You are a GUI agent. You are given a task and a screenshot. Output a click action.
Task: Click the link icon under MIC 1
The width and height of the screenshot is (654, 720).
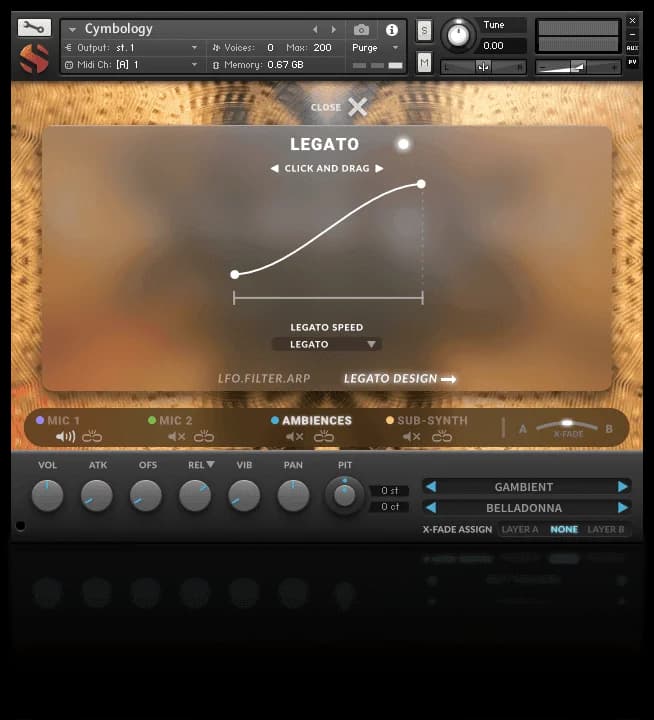click(92, 437)
